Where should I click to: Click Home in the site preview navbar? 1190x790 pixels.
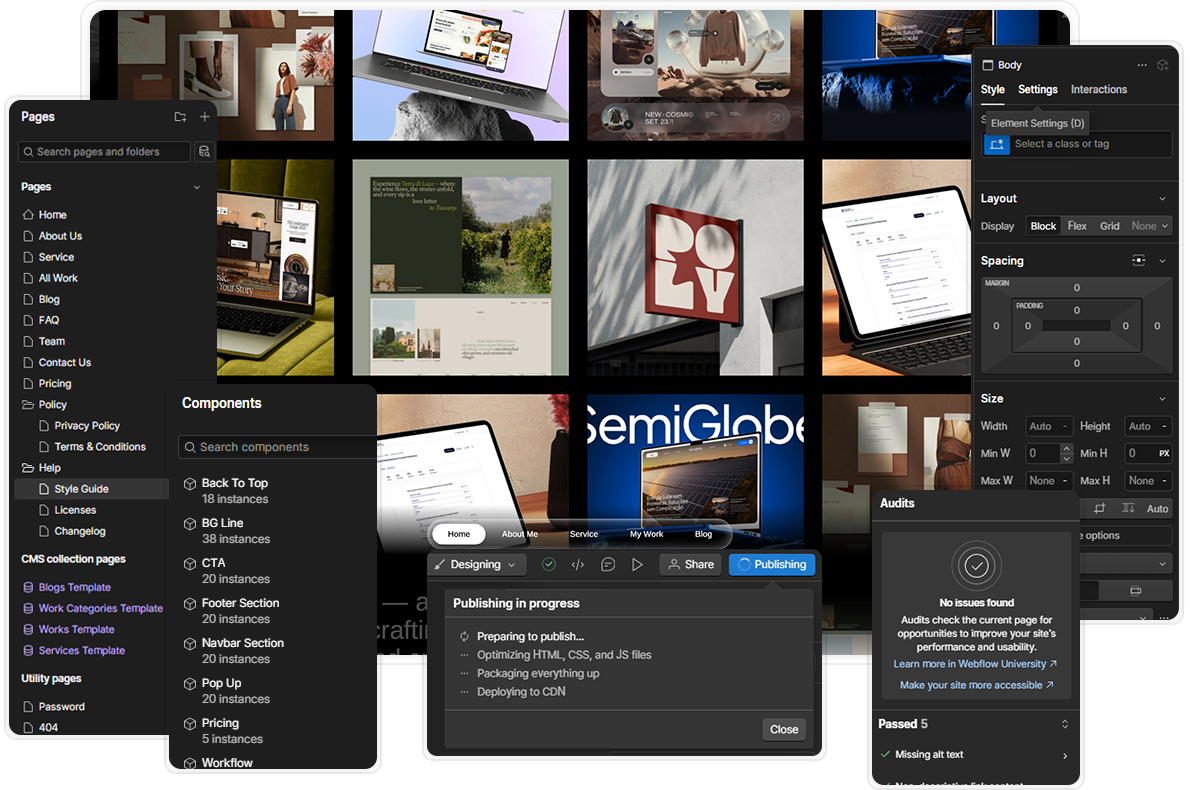pos(458,534)
